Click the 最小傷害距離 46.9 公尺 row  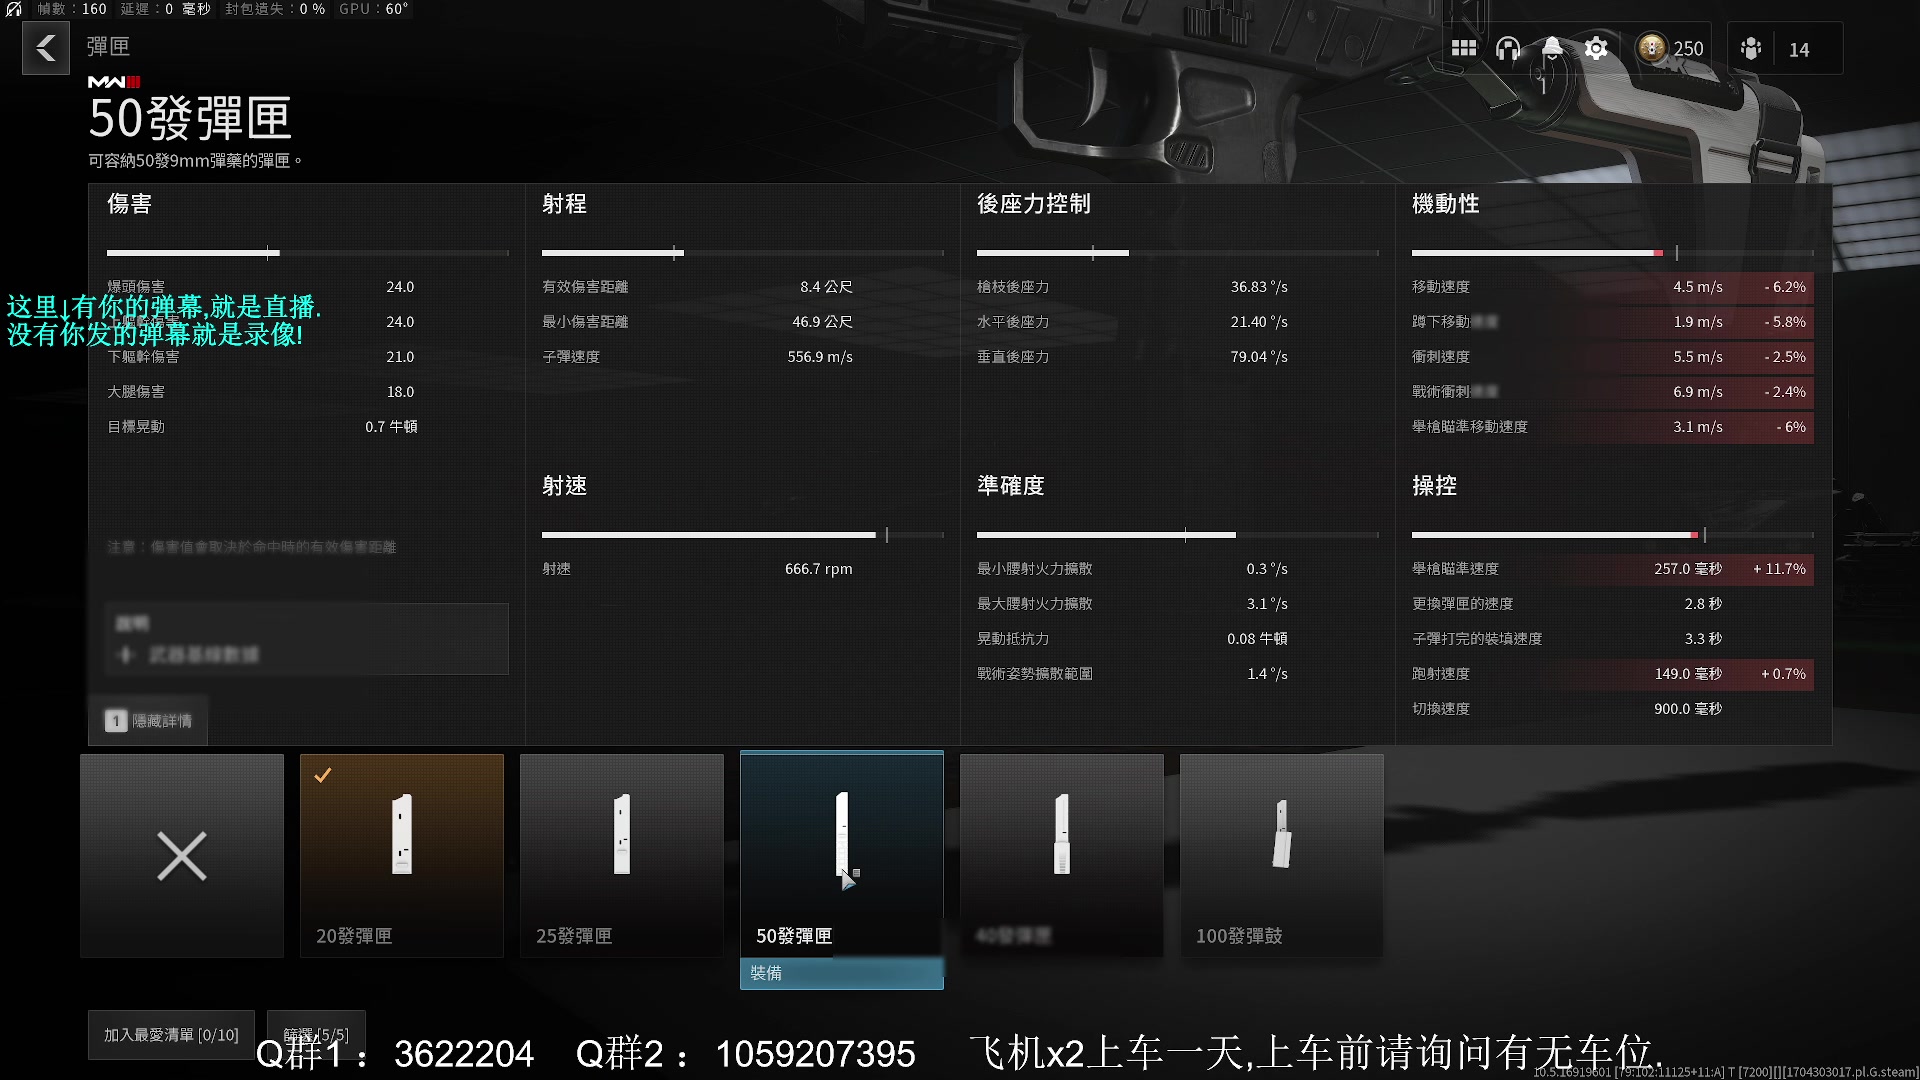point(698,322)
